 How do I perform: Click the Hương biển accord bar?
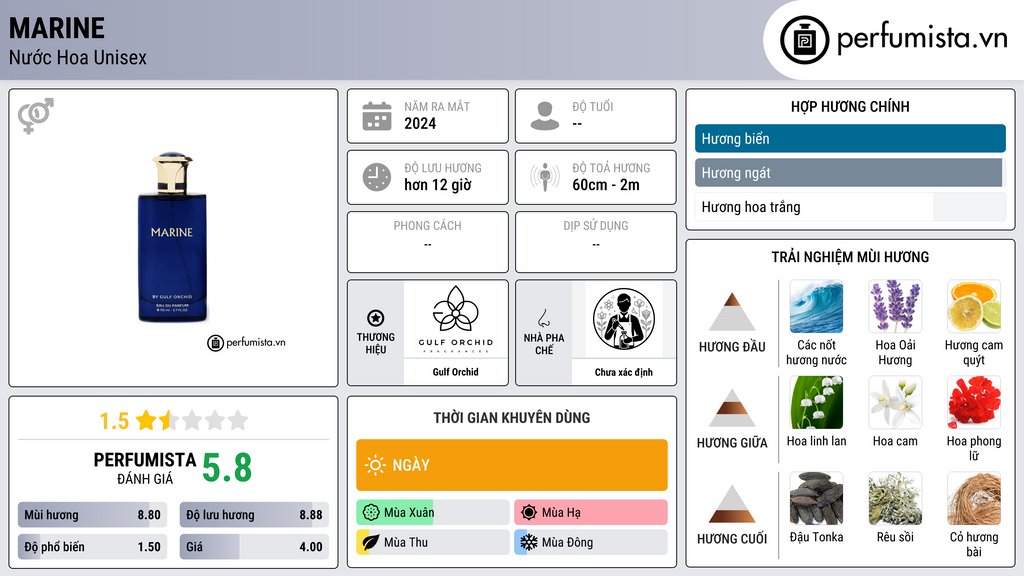(850, 138)
